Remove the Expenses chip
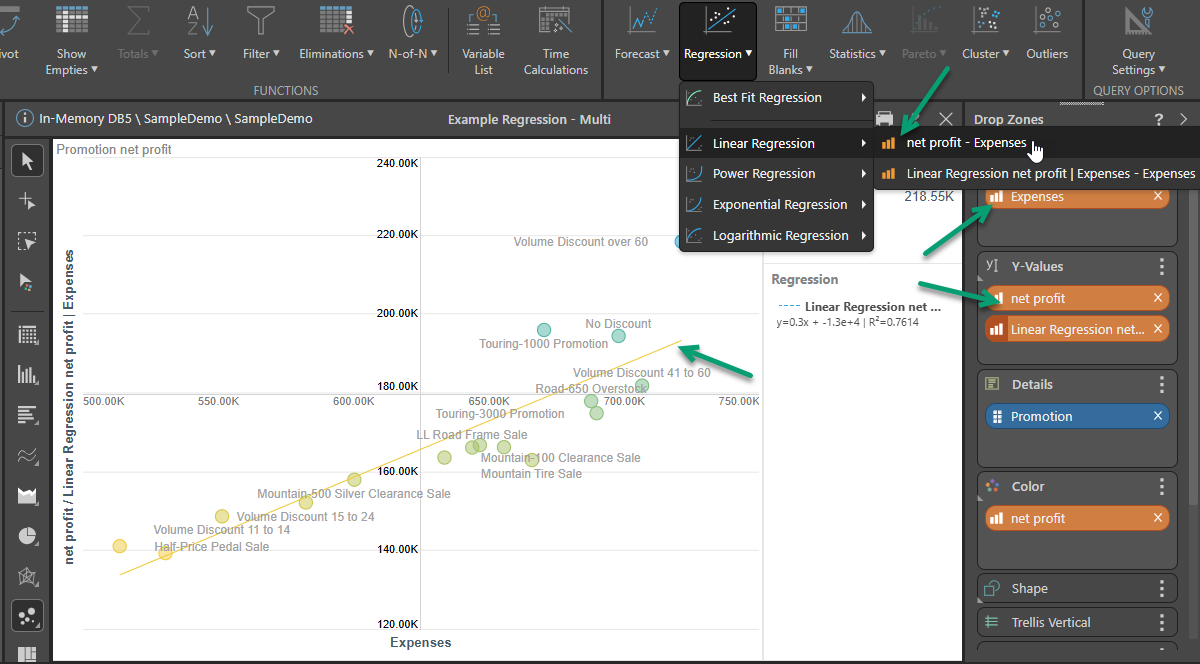Image resolution: width=1200 pixels, height=664 pixels. pyautogui.click(x=1158, y=197)
